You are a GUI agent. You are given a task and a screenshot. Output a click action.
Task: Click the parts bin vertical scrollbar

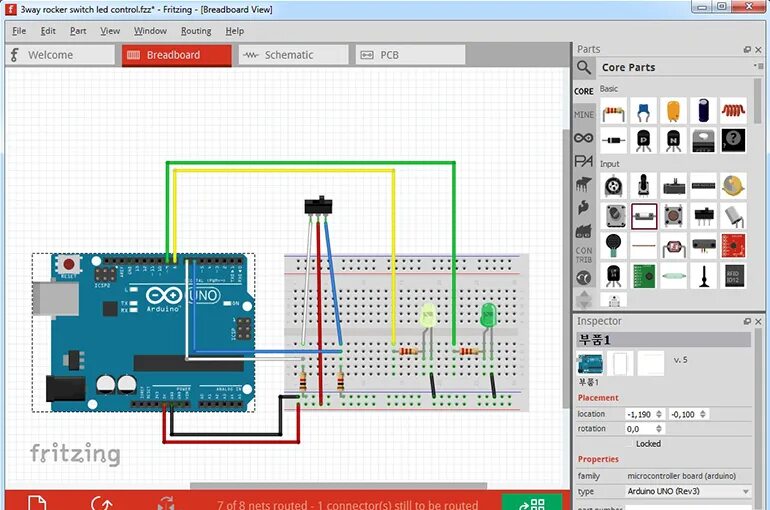759,101
